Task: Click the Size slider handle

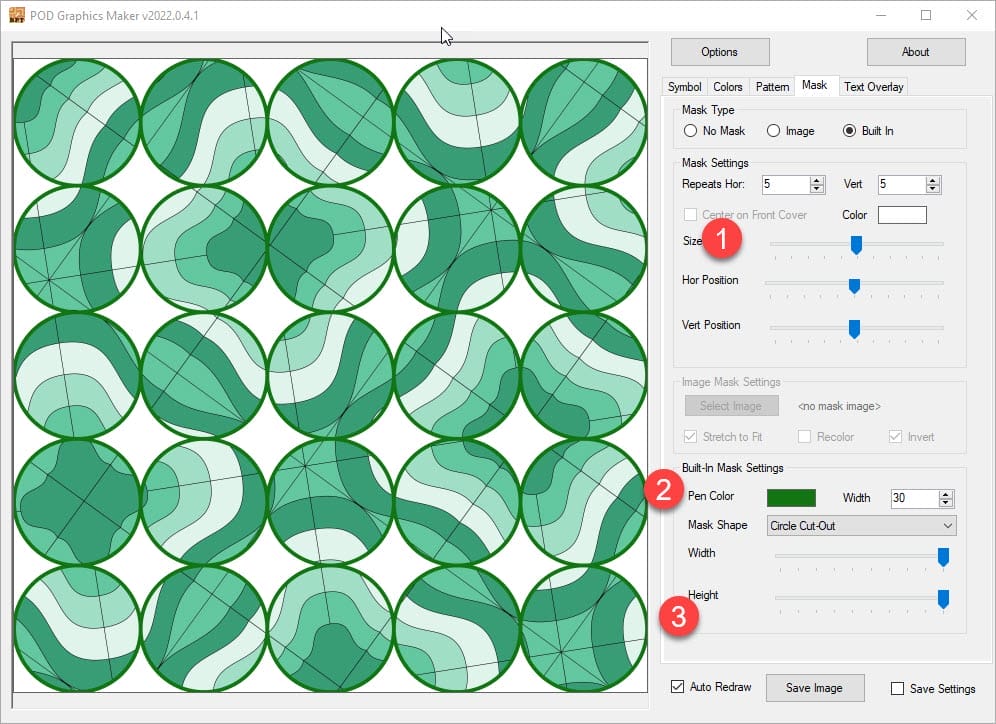Action: pos(856,244)
